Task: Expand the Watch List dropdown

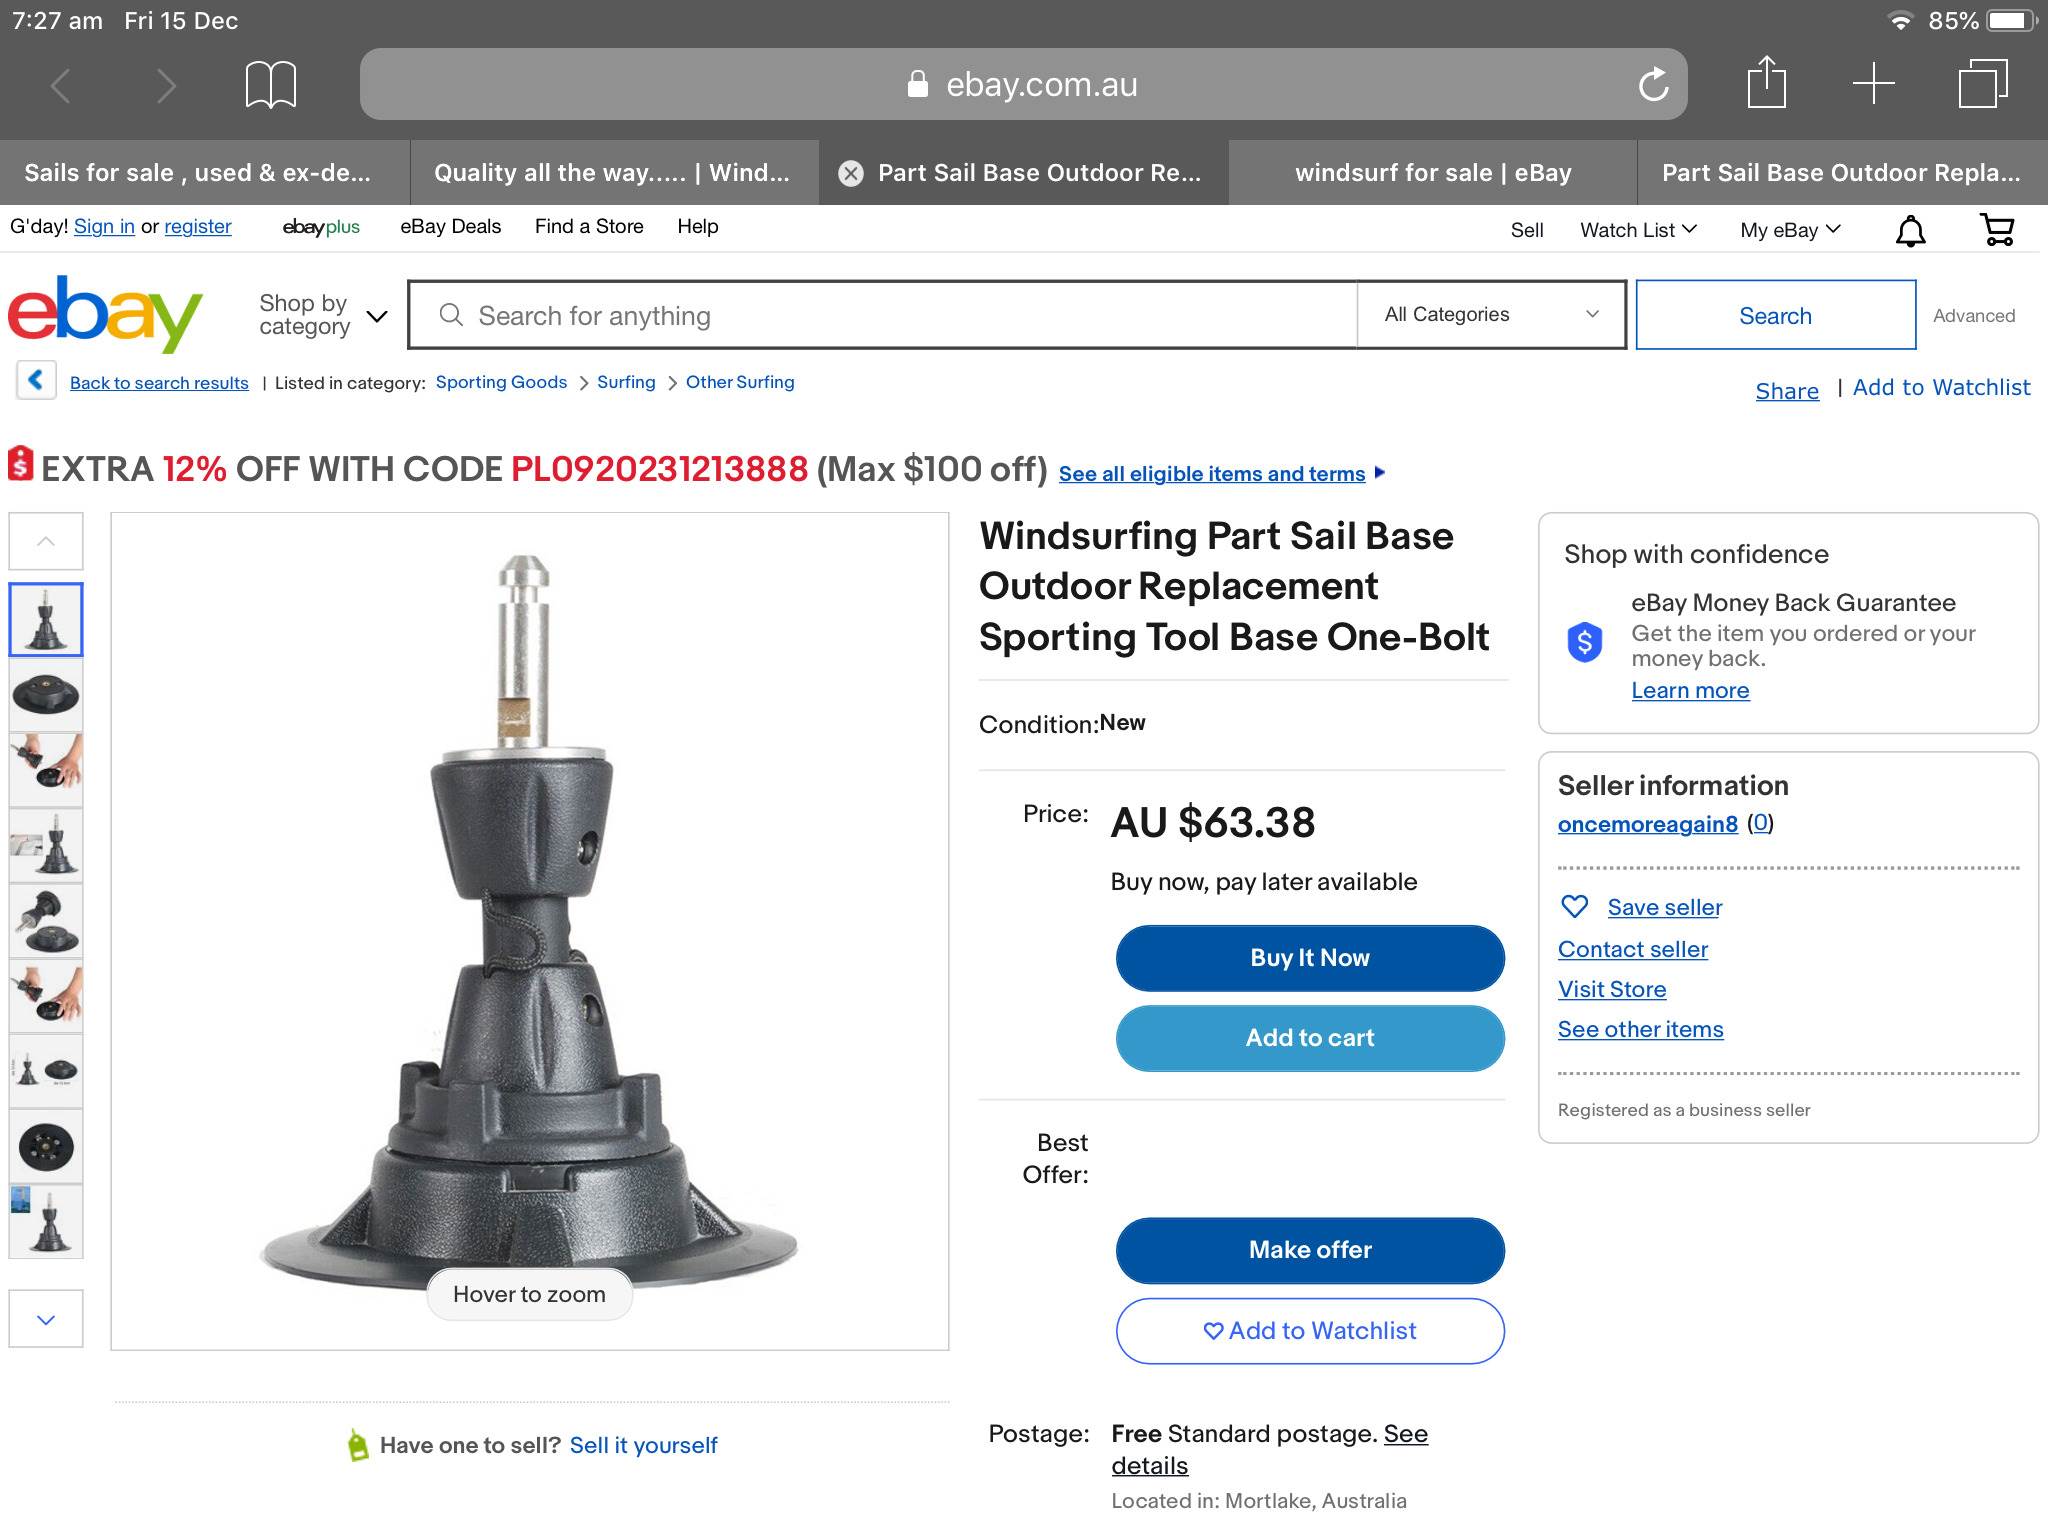Action: (1638, 230)
